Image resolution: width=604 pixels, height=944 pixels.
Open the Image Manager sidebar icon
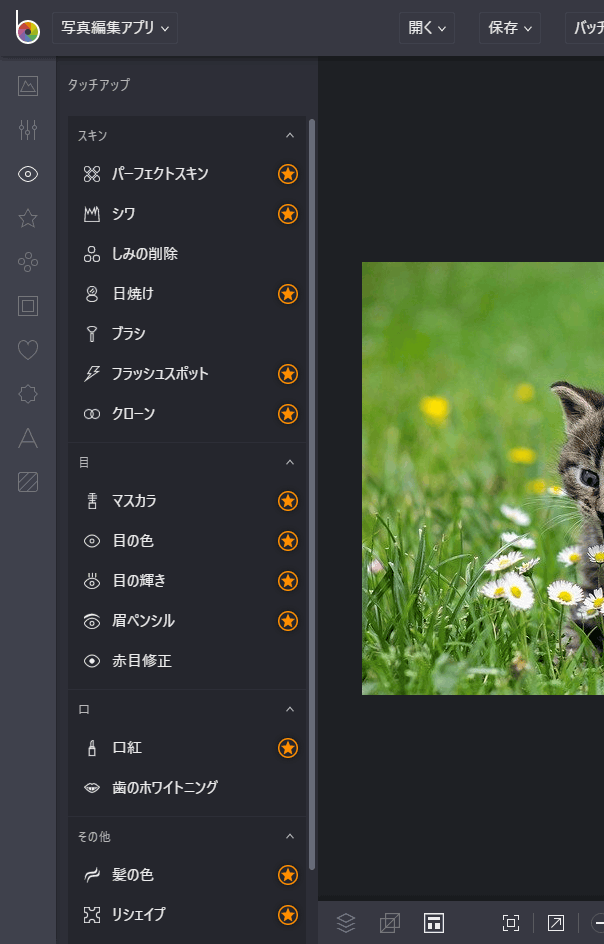pos(28,86)
